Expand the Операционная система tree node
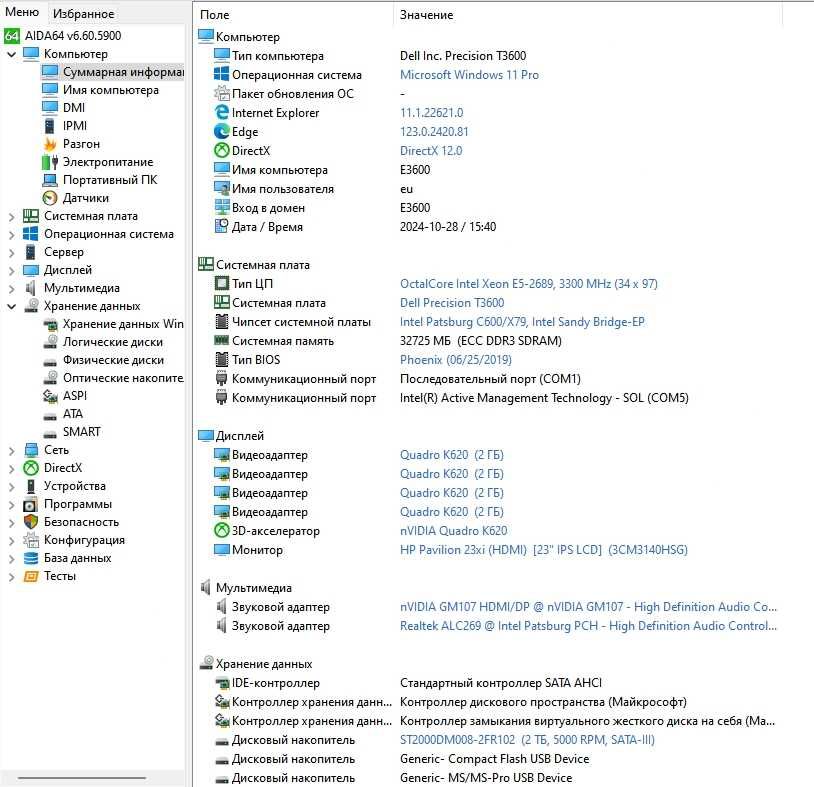 pyautogui.click(x=11, y=235)
